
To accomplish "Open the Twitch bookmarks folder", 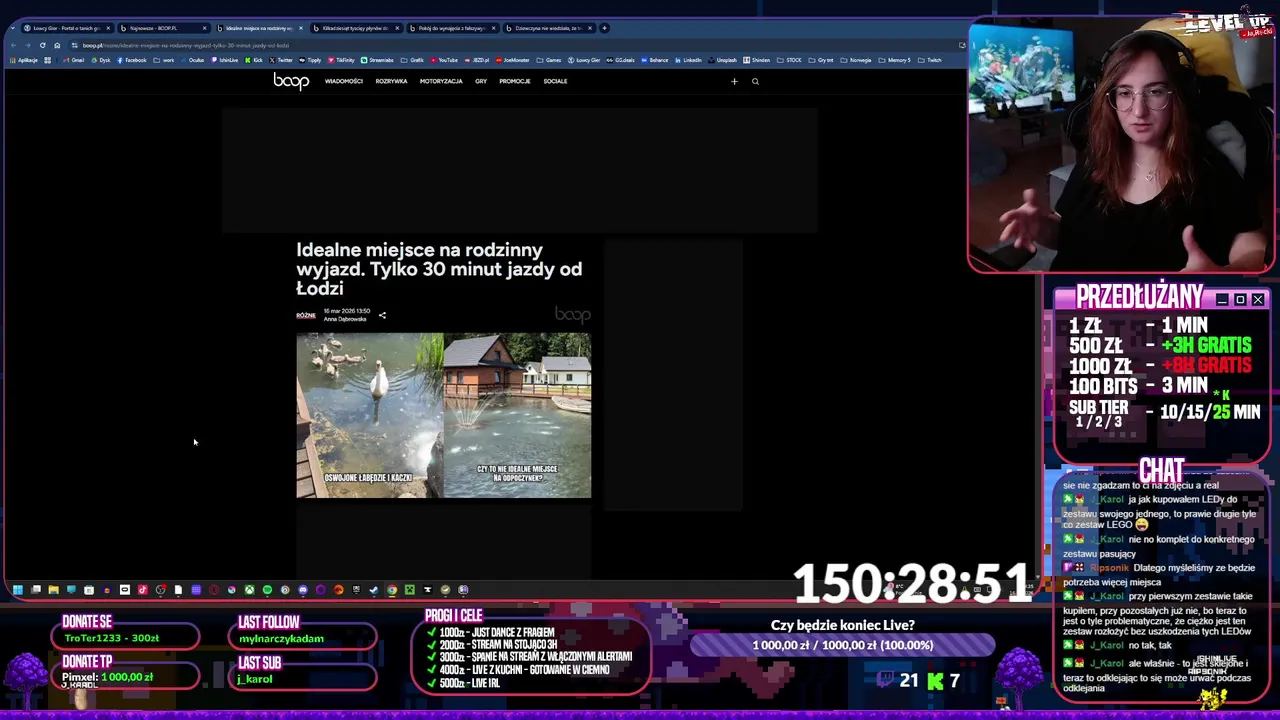I will tap(929, 60).
